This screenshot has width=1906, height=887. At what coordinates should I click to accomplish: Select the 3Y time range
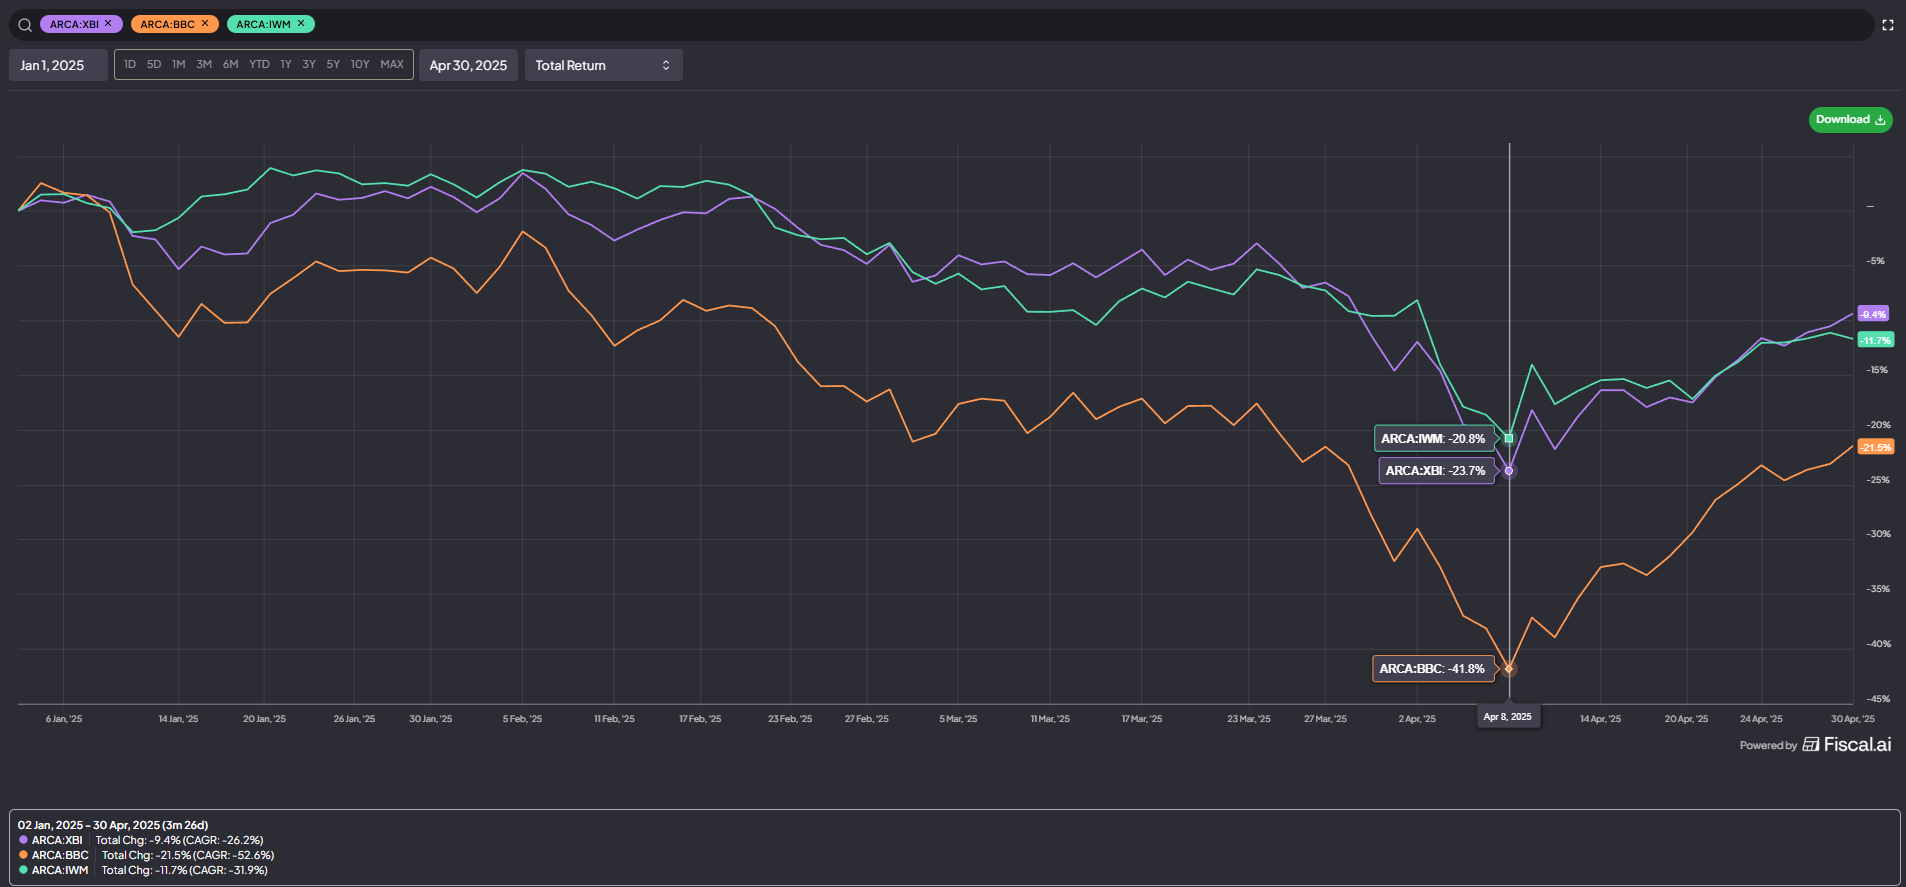coord(309,64)
